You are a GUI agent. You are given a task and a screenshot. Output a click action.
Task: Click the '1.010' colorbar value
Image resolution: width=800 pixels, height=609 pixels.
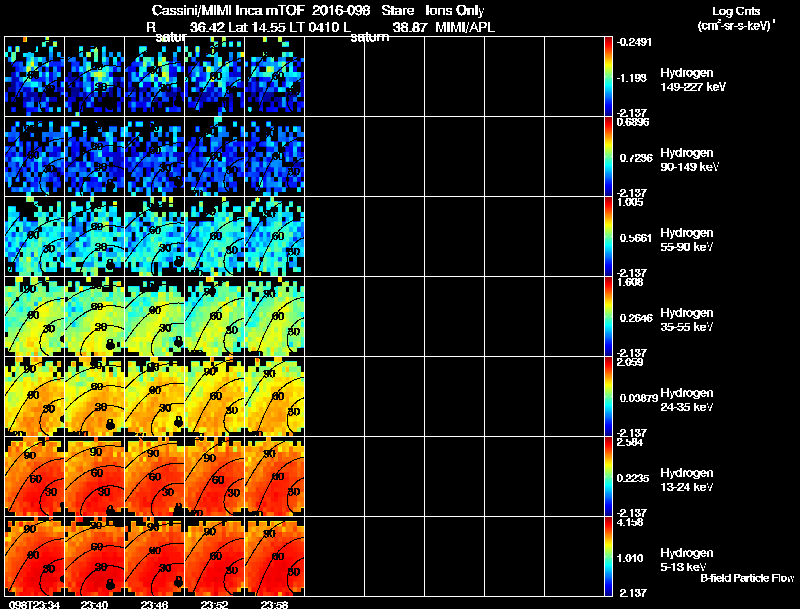tap(631, 558)
